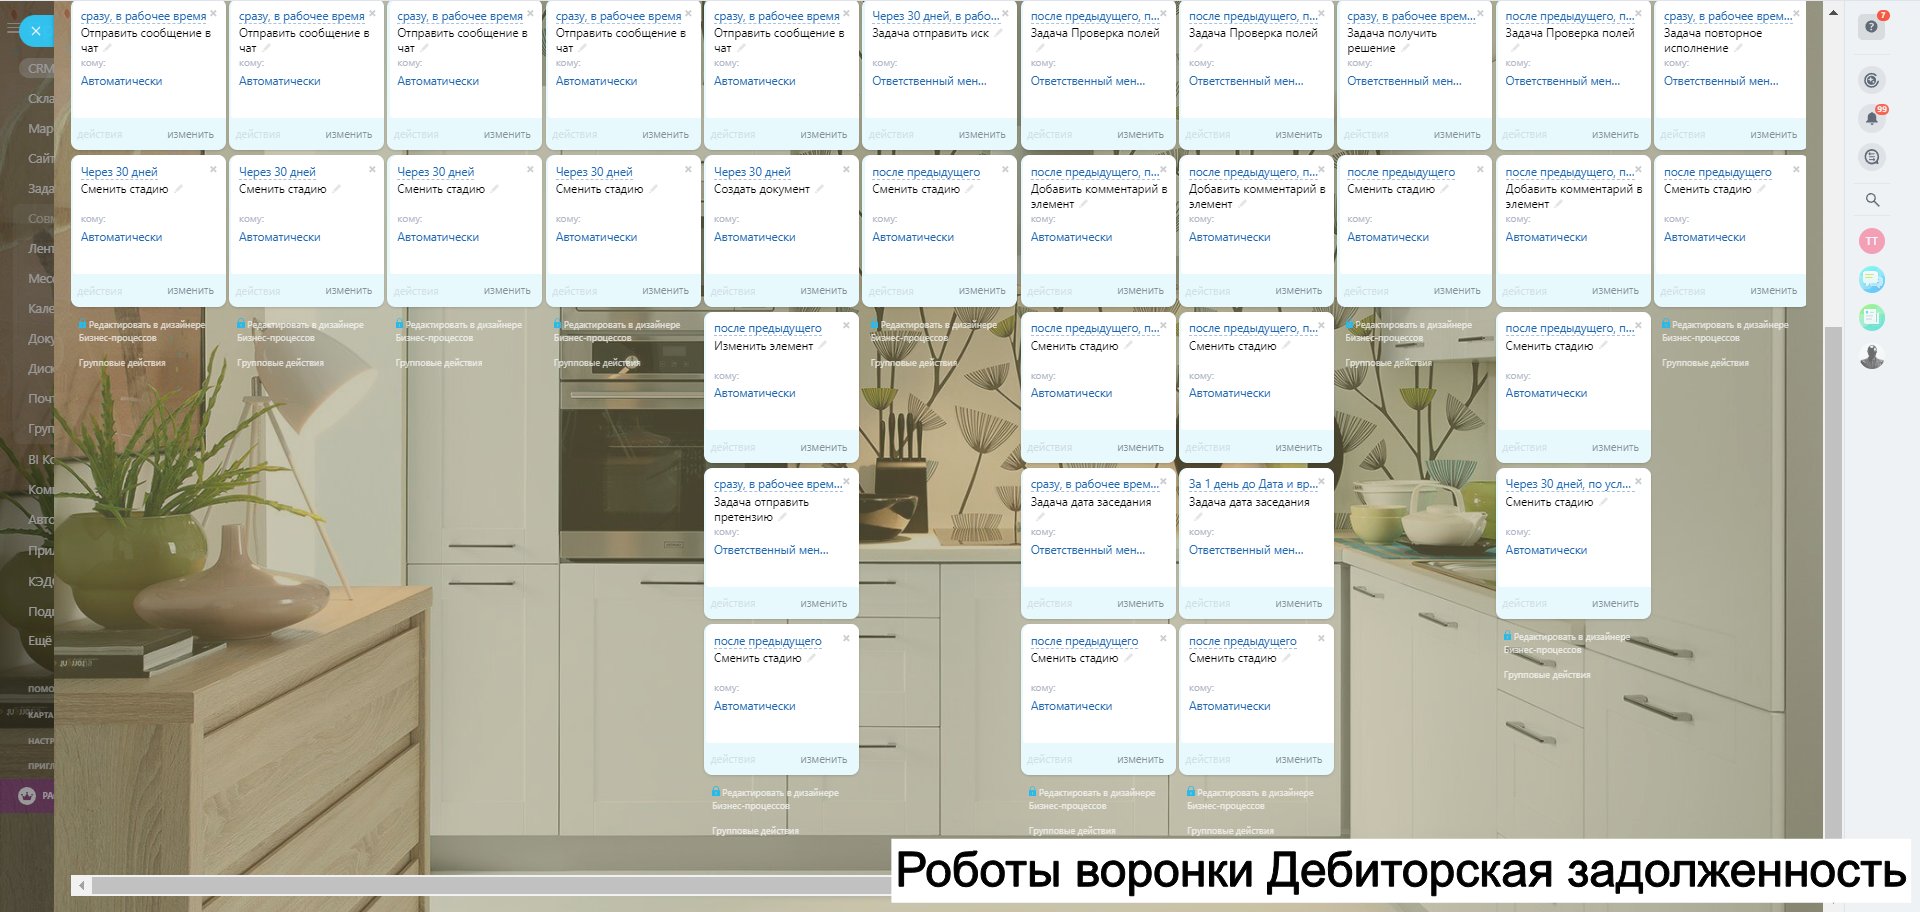Image resolution: width=1920 pixels, height=912 pixels.
Task: Remove the 'Через 30 дней, по усл...' robot with X
Action: pyautogui.click(x=1638, y=481)
